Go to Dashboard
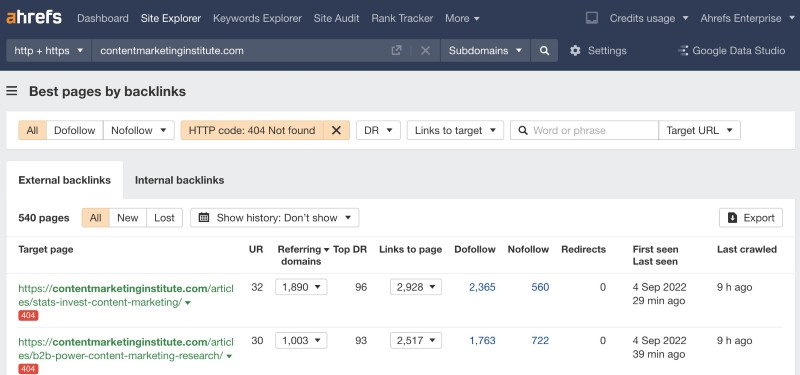This screenshot has width=800, height=375. click(x=103, y=18)
